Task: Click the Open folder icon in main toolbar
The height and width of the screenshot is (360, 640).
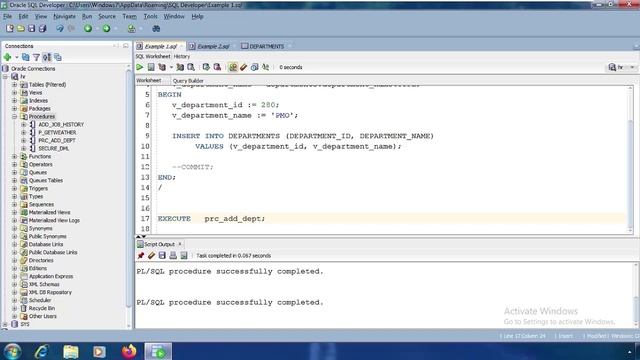Action: [x=21, y=29]
